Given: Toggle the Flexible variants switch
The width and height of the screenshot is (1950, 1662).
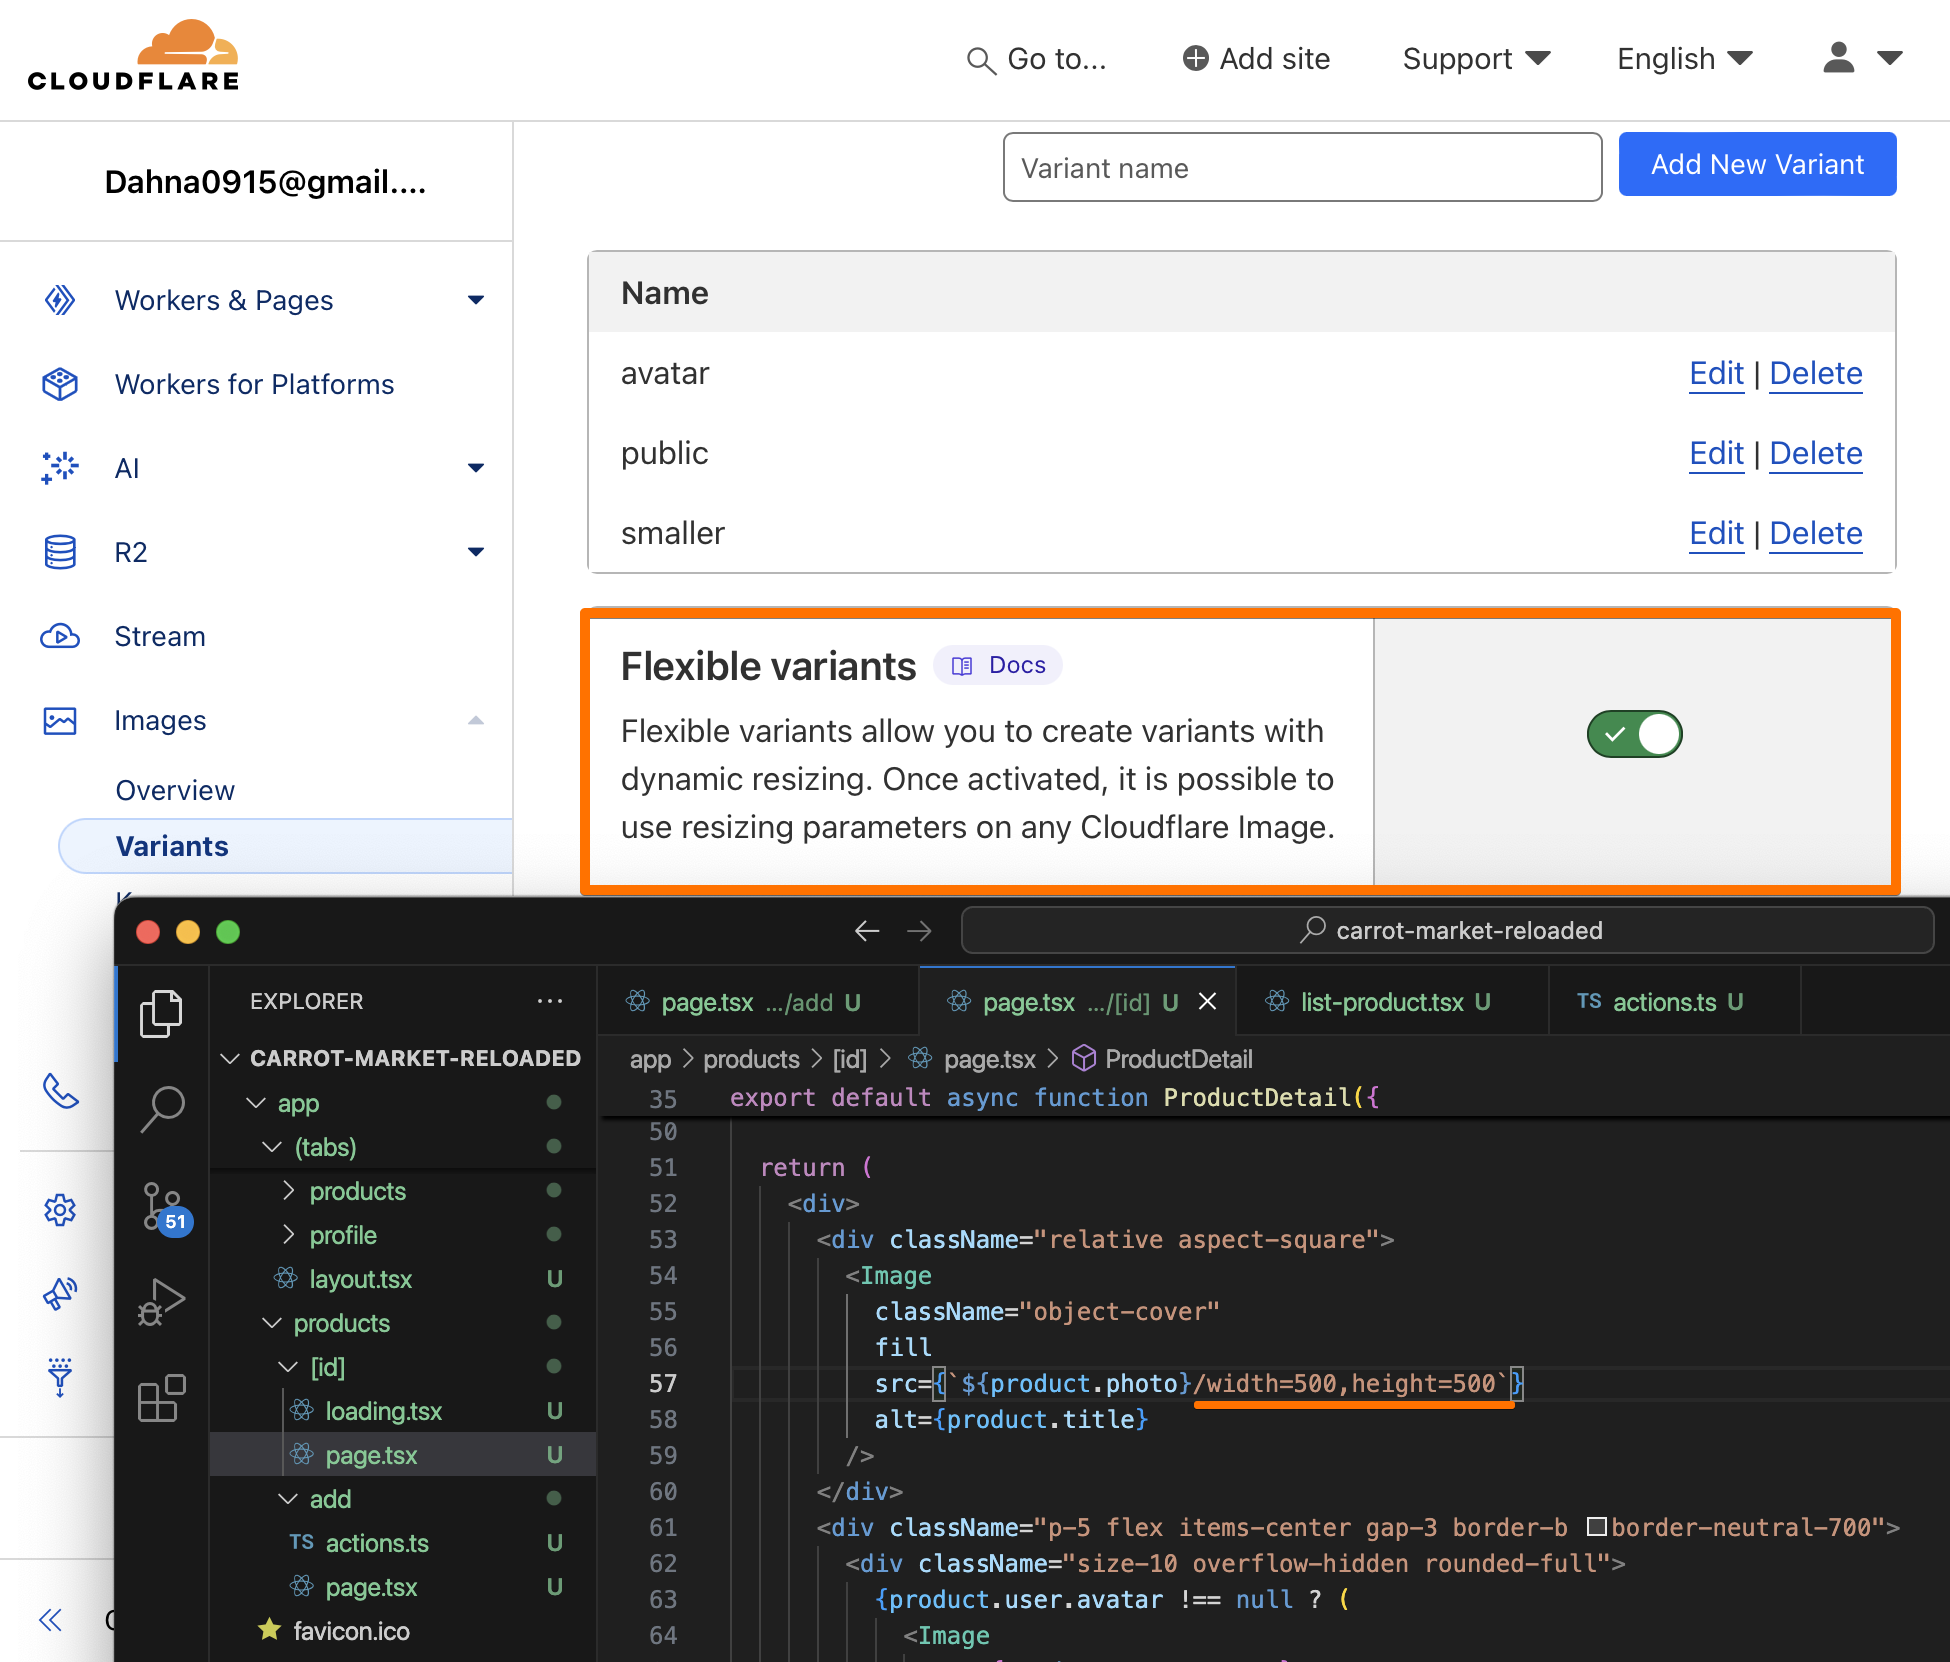Looking at the screenshot, I should [x=1634, y=734].
